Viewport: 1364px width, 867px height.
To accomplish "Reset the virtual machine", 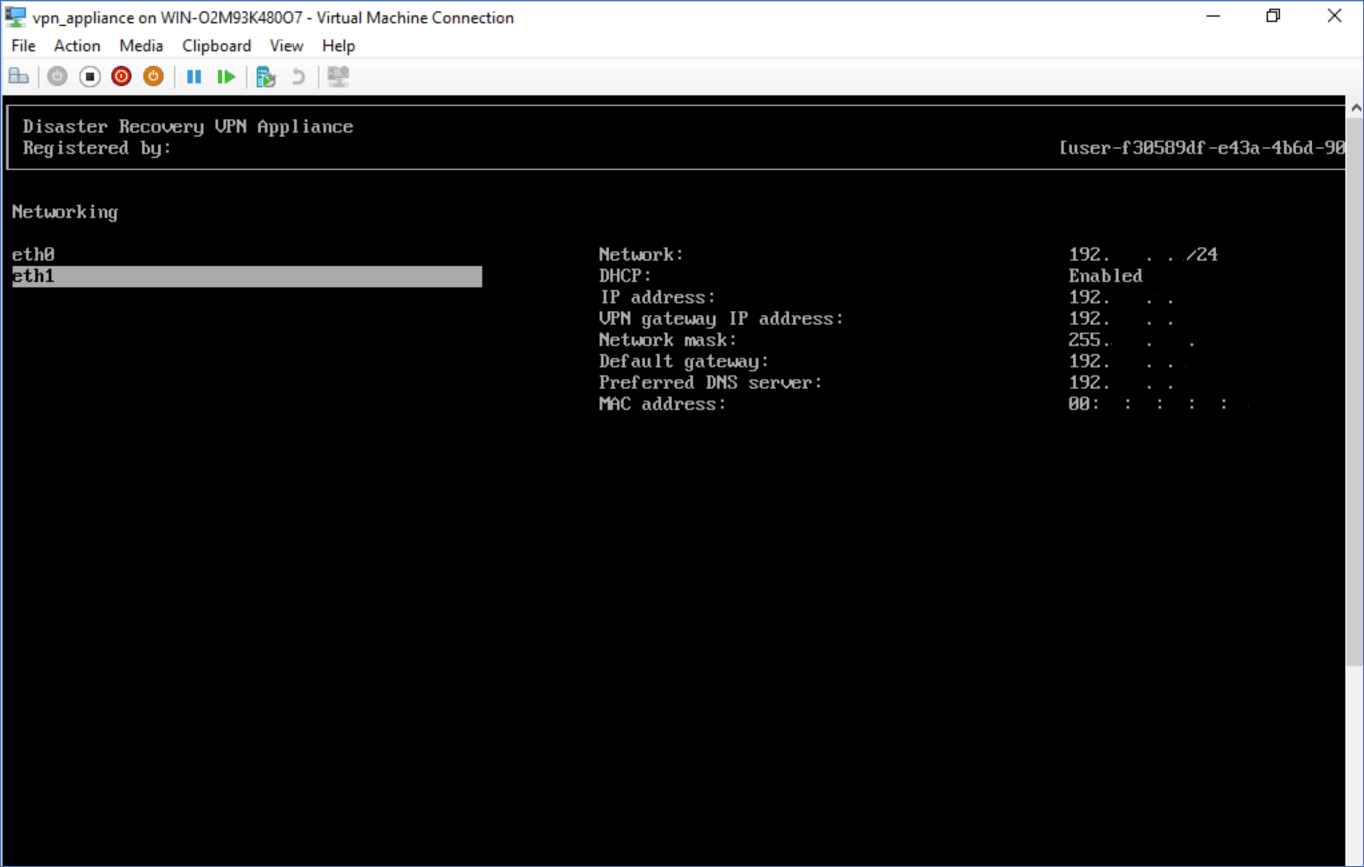I will 225,76.
